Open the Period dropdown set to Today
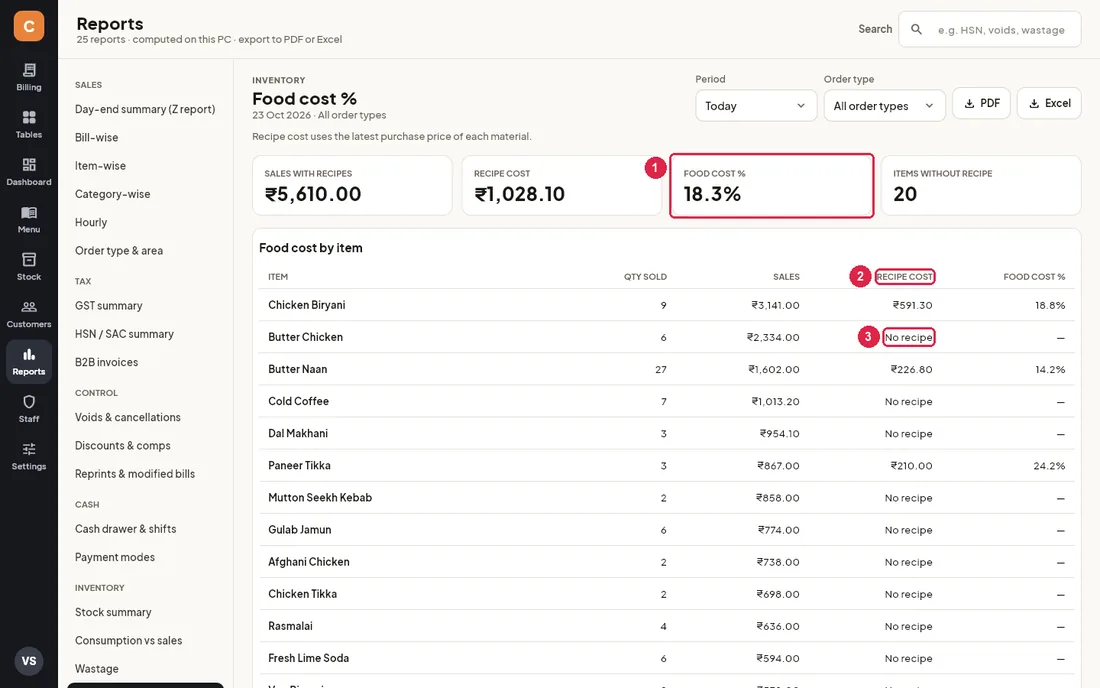 pyautogui.click(x=756, y=106)
